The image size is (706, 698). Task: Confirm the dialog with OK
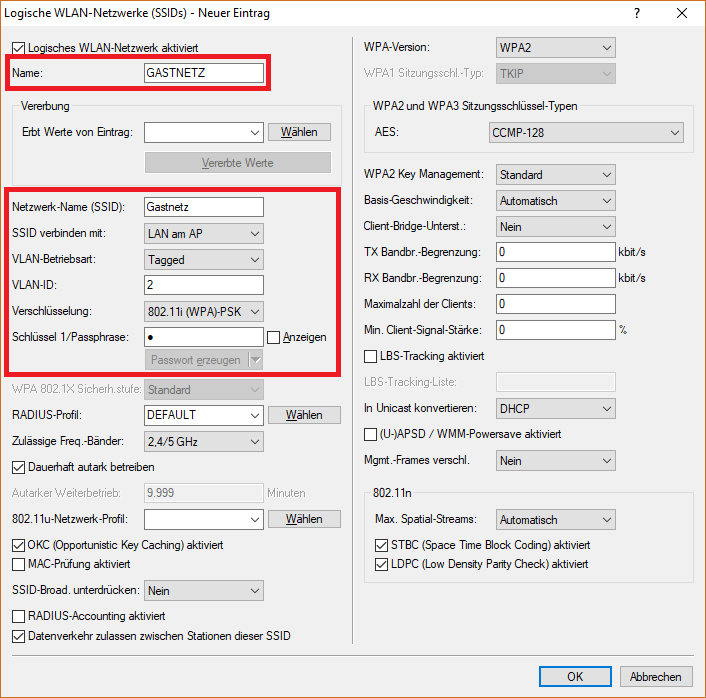(x=575, y=677)
